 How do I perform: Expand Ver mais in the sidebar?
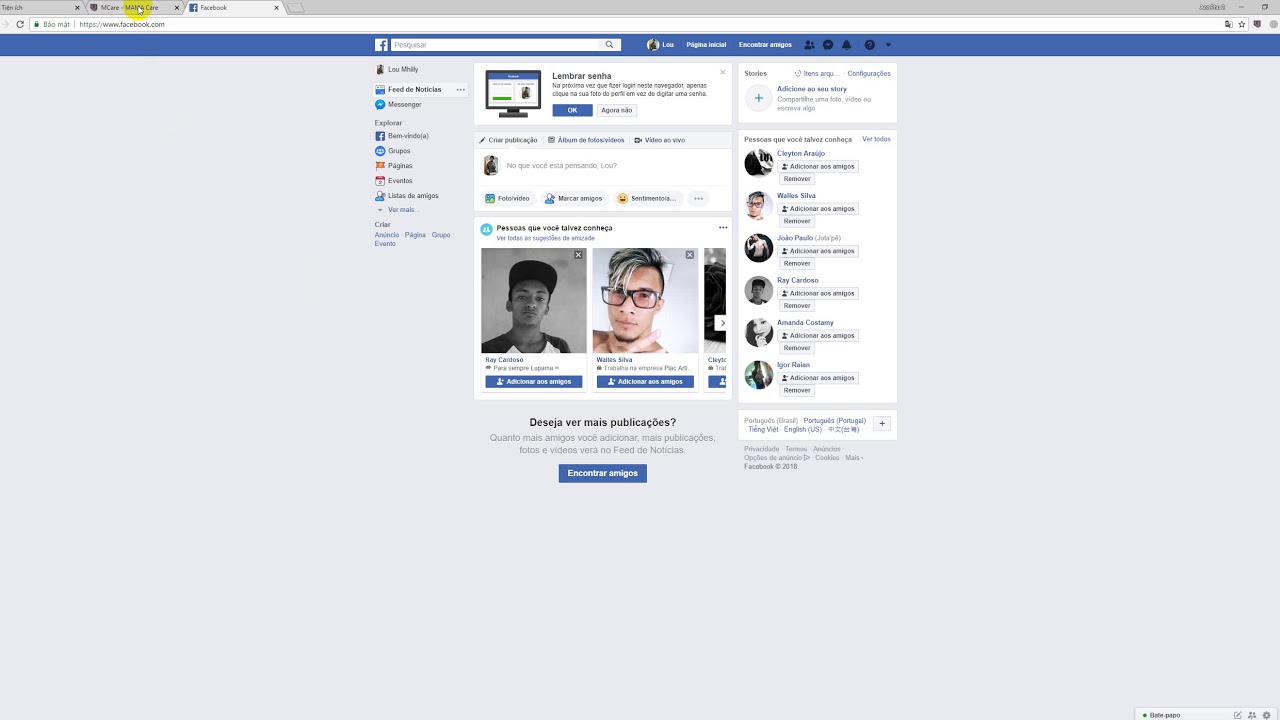tap(401, 210)
